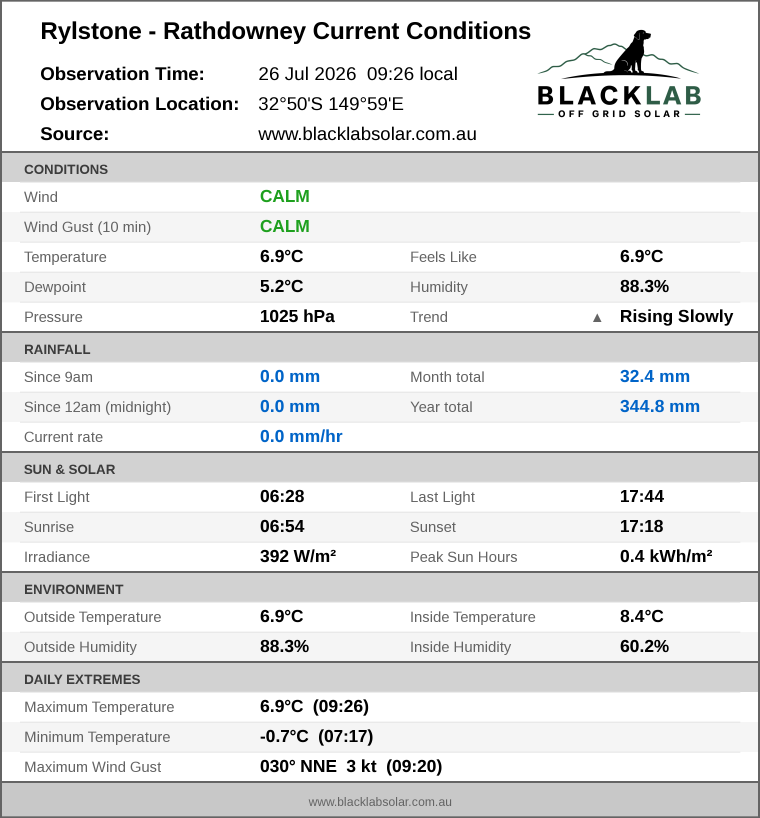Click the Current rate value 0.0 mm/hr
Screen dimensions: 760x818
301,437
